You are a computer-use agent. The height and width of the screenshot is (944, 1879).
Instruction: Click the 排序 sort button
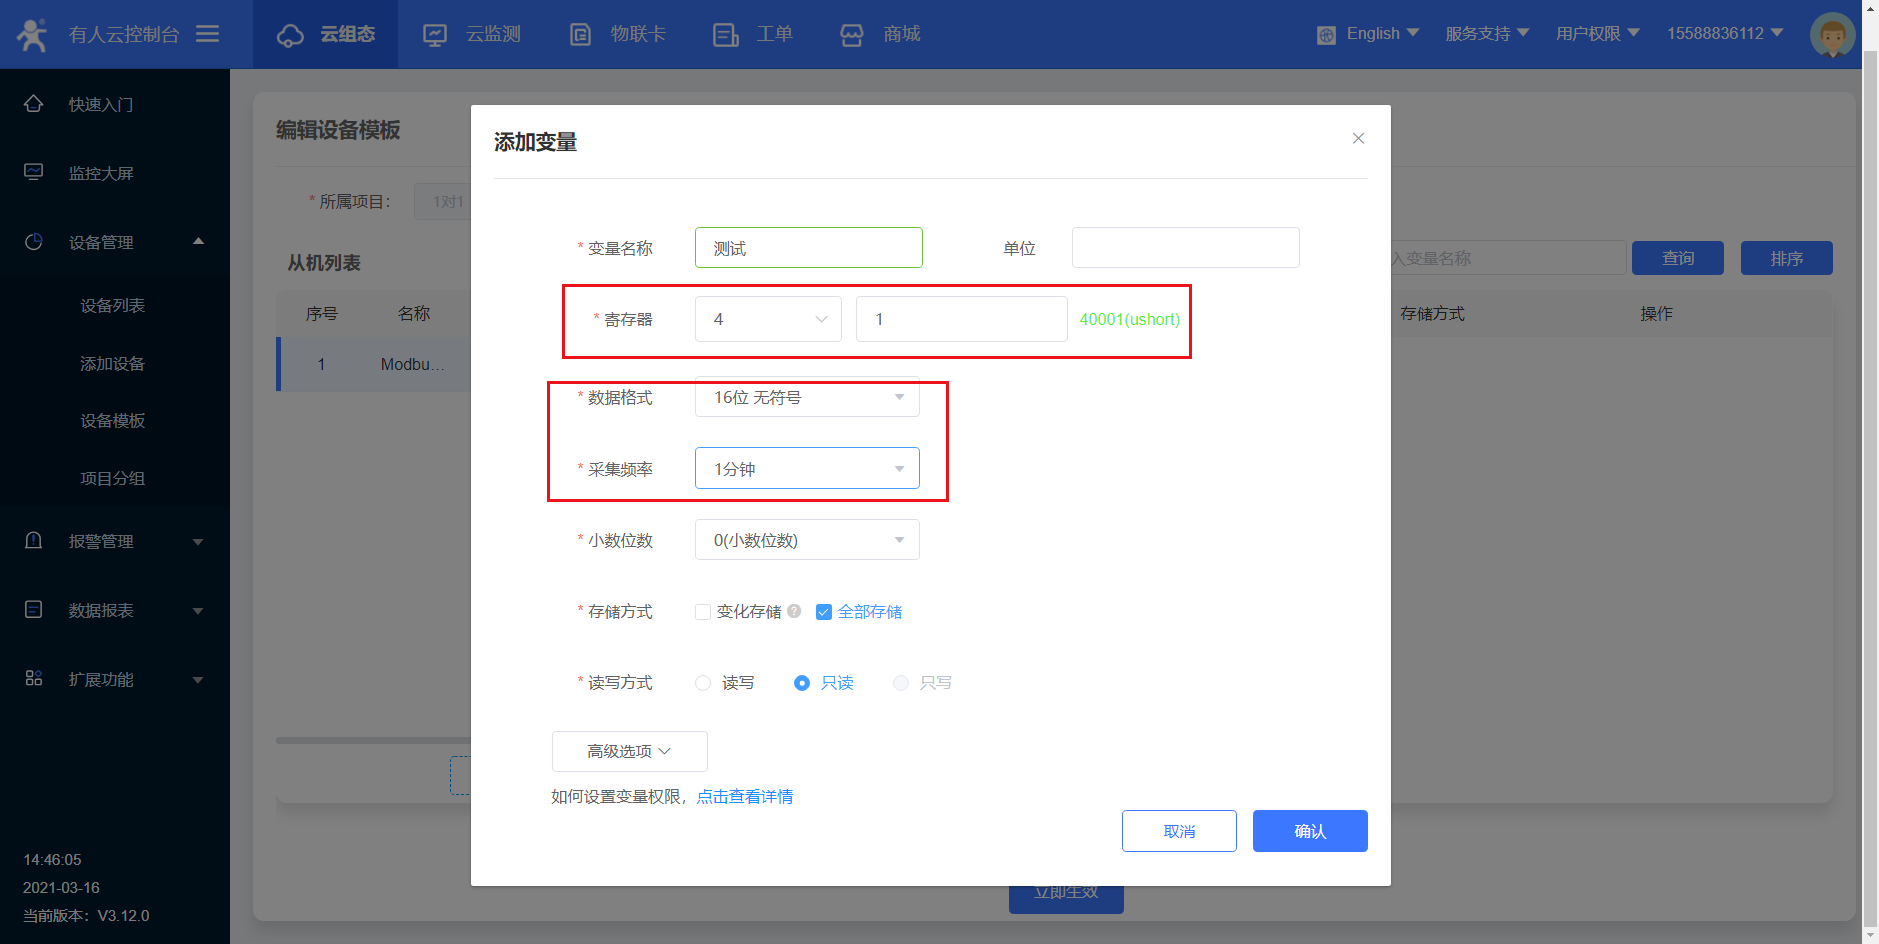[1787, 258]
